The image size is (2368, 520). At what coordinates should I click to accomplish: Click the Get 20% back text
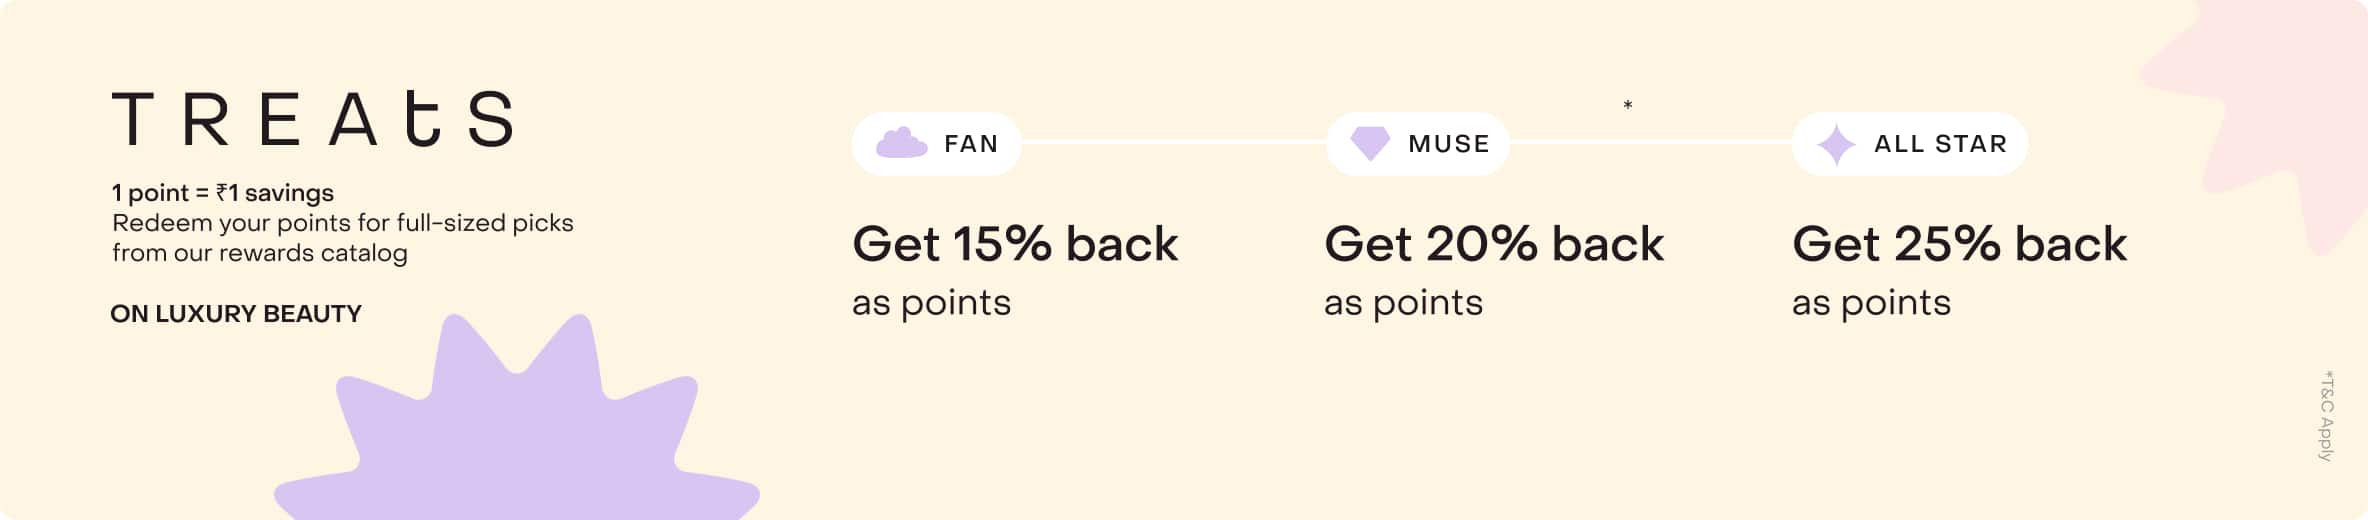pyautogui.click(x=1494, y=244)
